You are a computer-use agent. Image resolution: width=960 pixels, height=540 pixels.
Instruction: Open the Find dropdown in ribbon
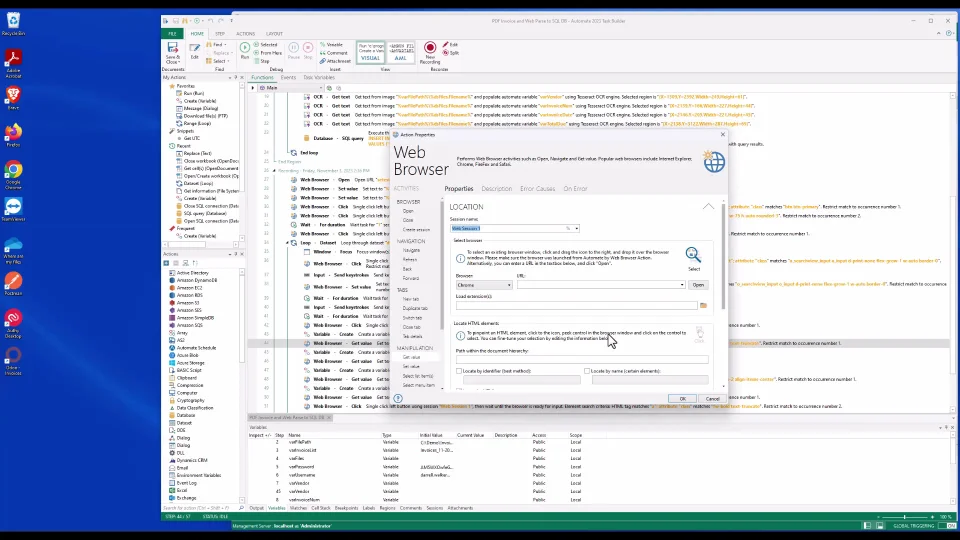(x=217, y=45)
